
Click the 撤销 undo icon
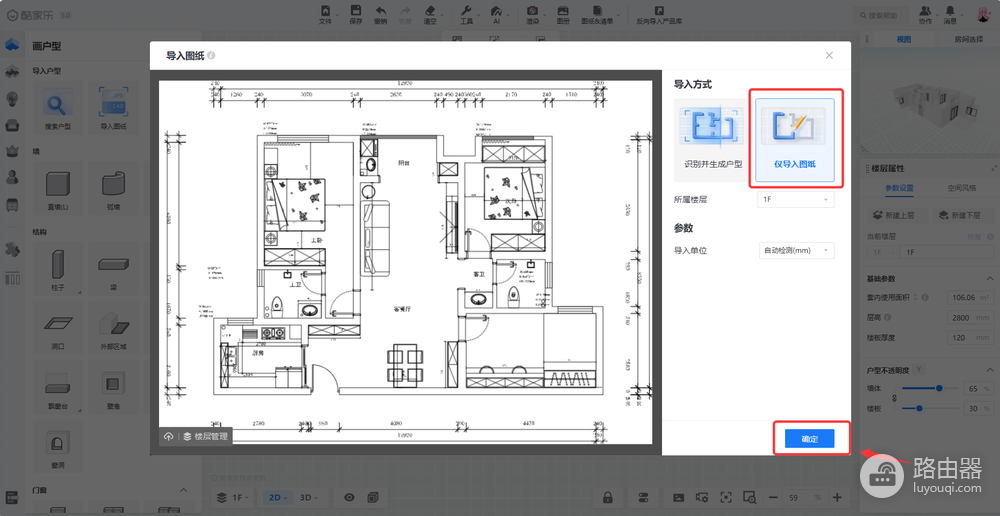click(x=381, y=15)
